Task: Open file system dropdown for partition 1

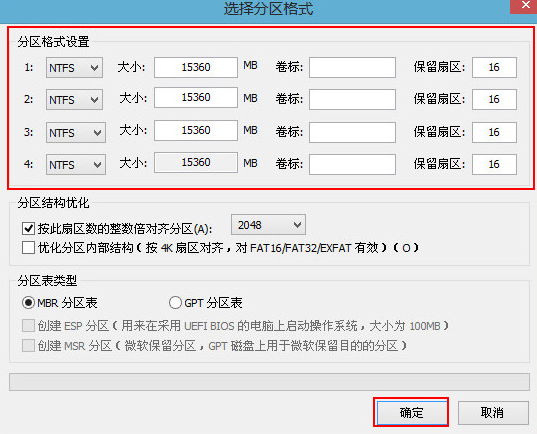Action: point(74,67)
